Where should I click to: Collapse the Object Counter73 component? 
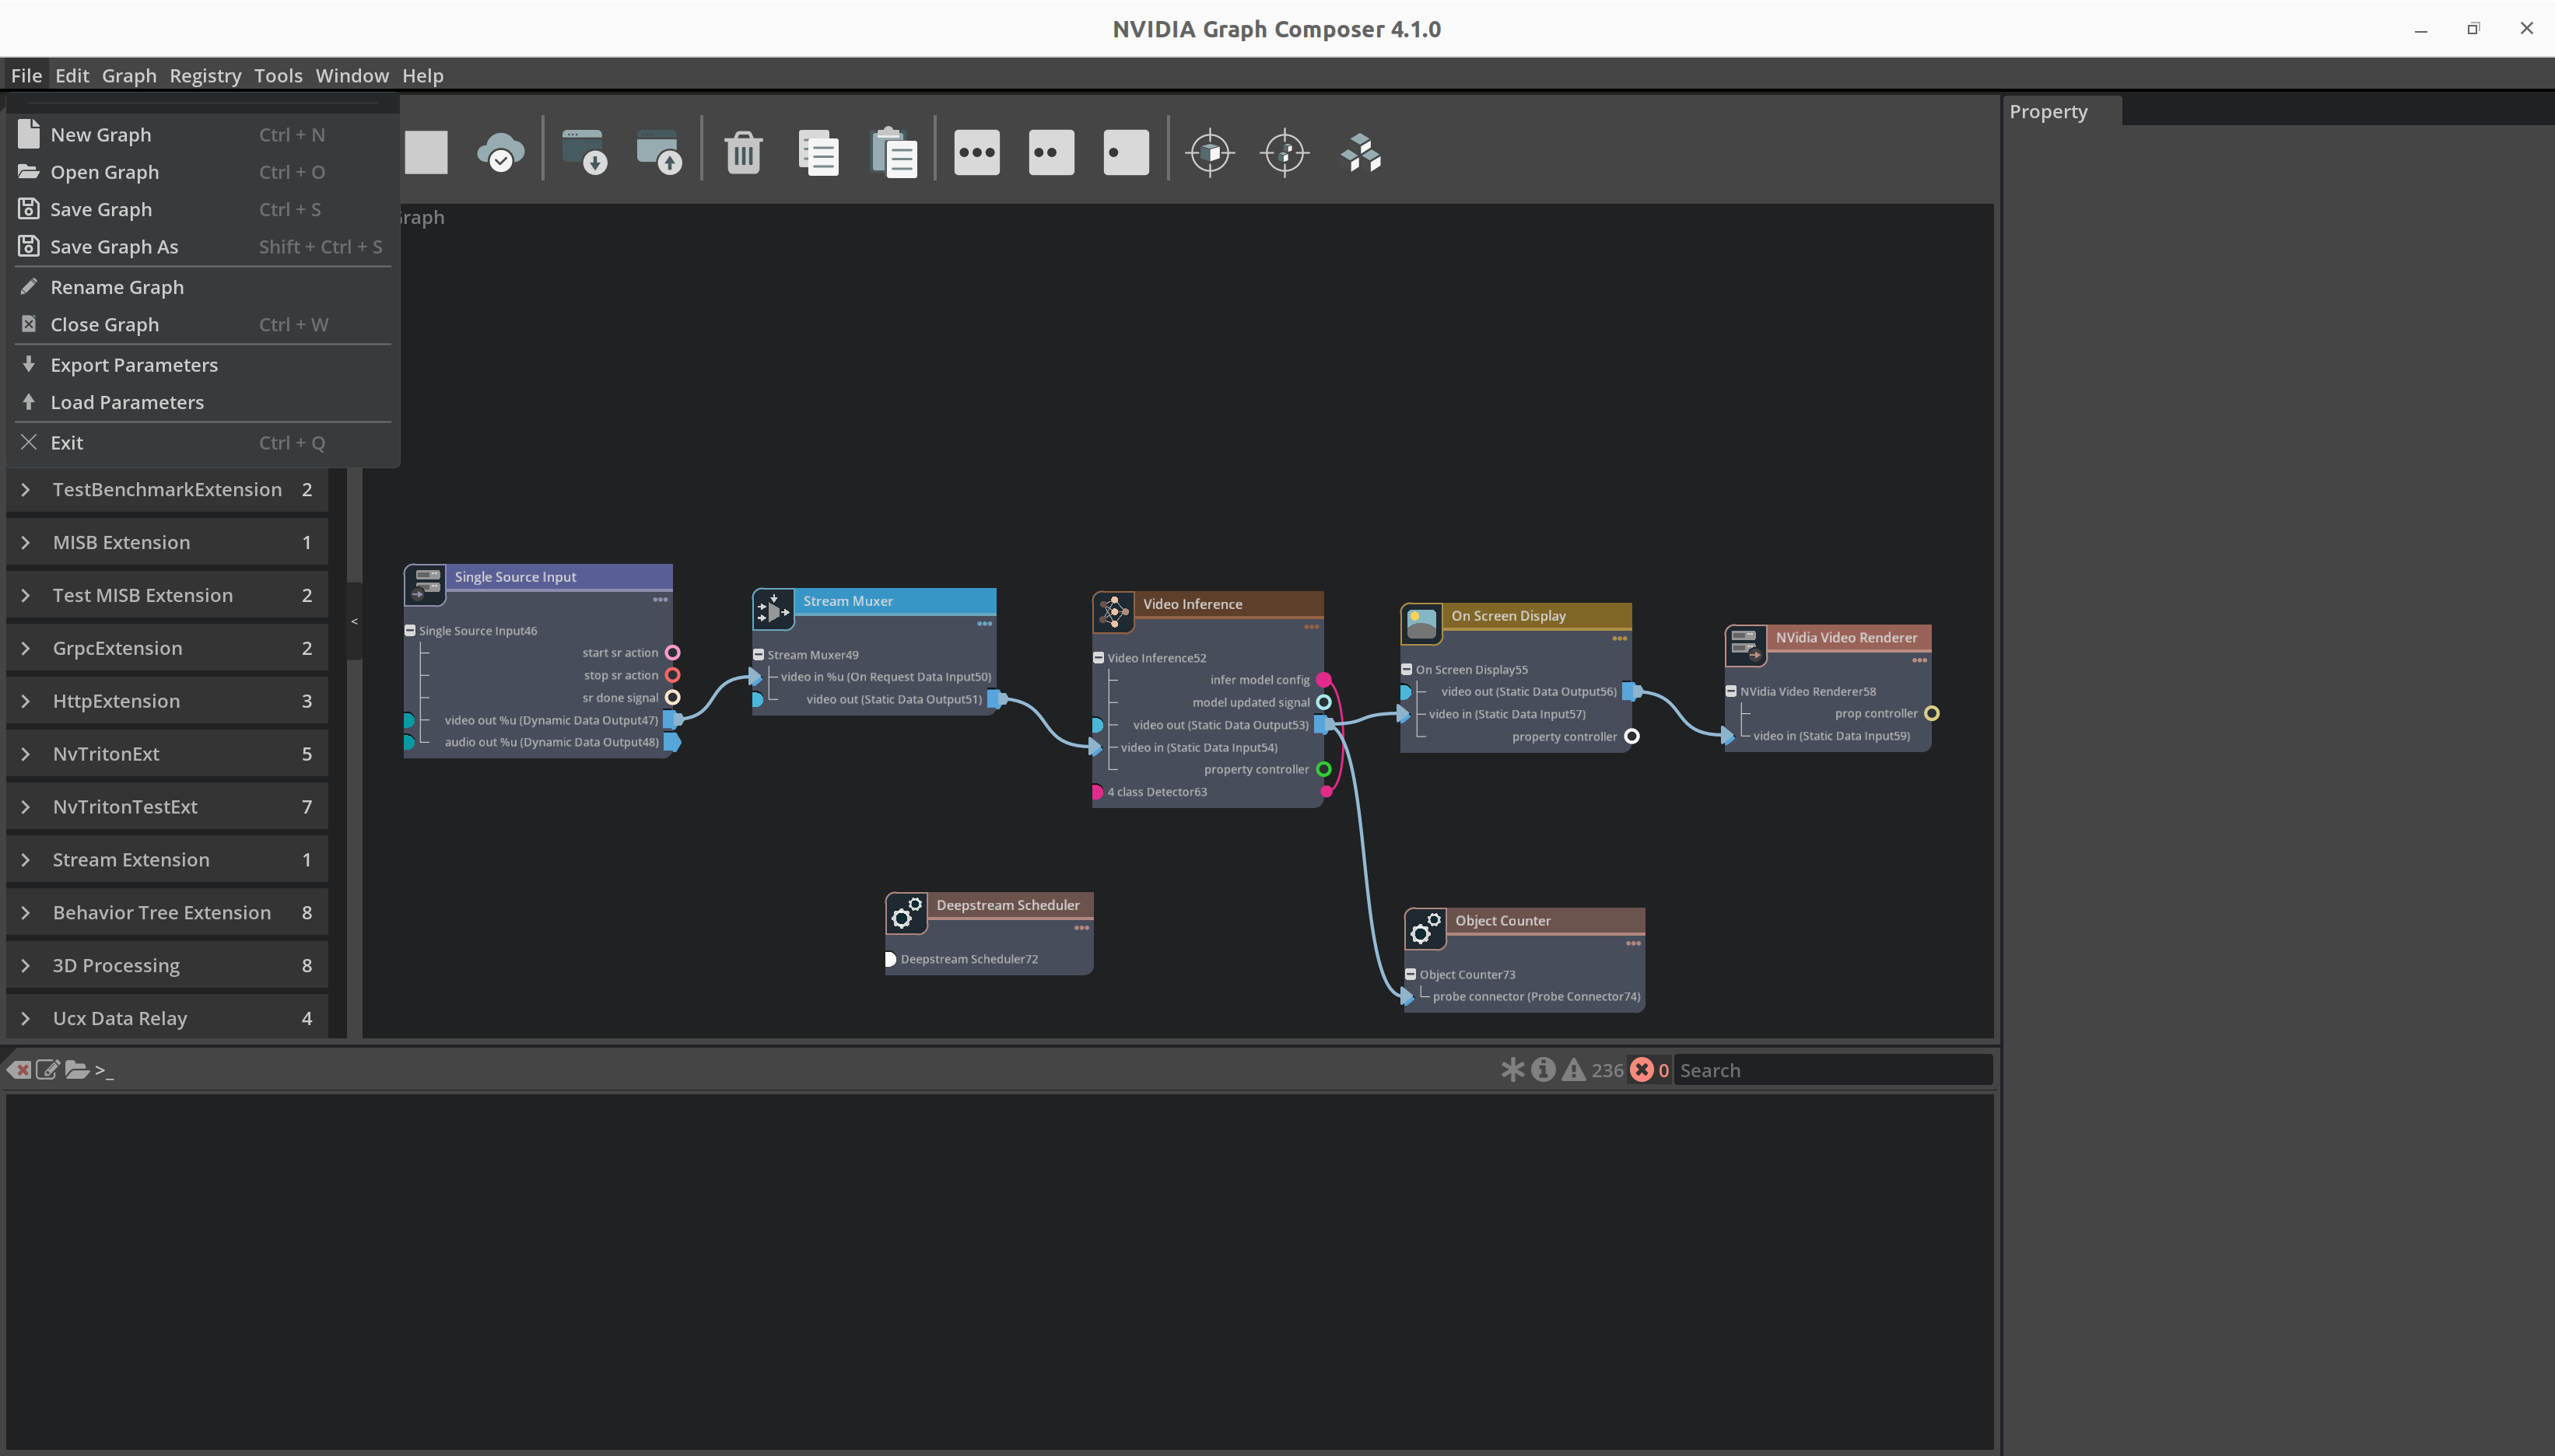point(1410,975)
